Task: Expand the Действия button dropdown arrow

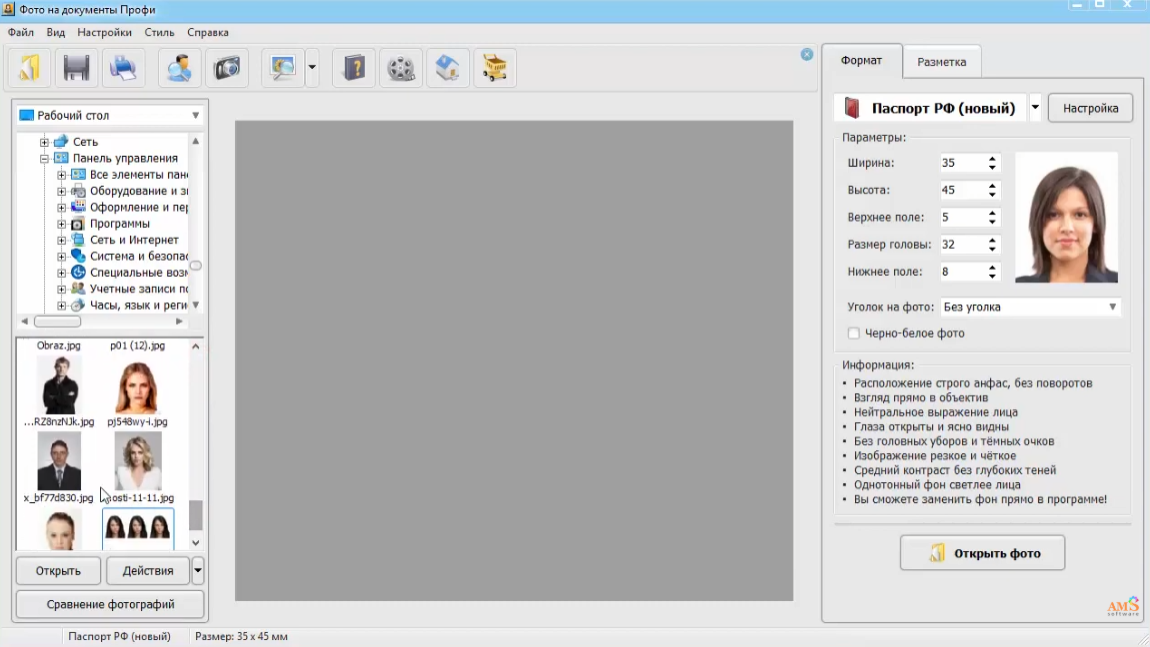Action: point(197,570)
